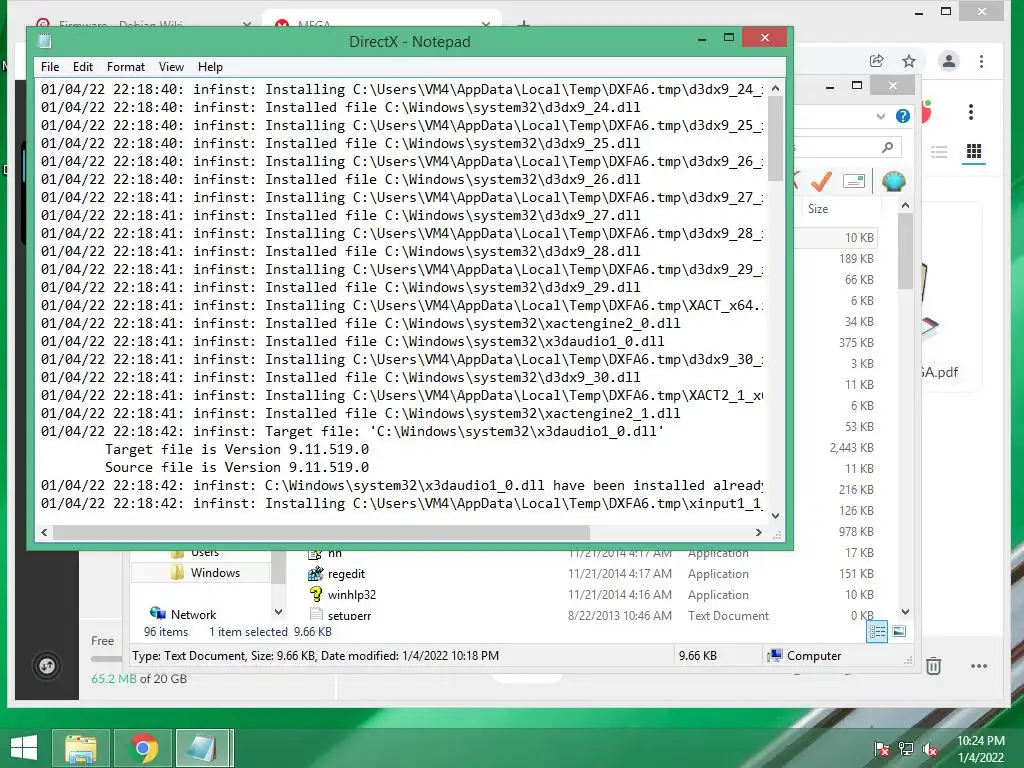Click the network tray icon
The height and width of the screenshot is (768, 1024).
[x=906, y=749]
